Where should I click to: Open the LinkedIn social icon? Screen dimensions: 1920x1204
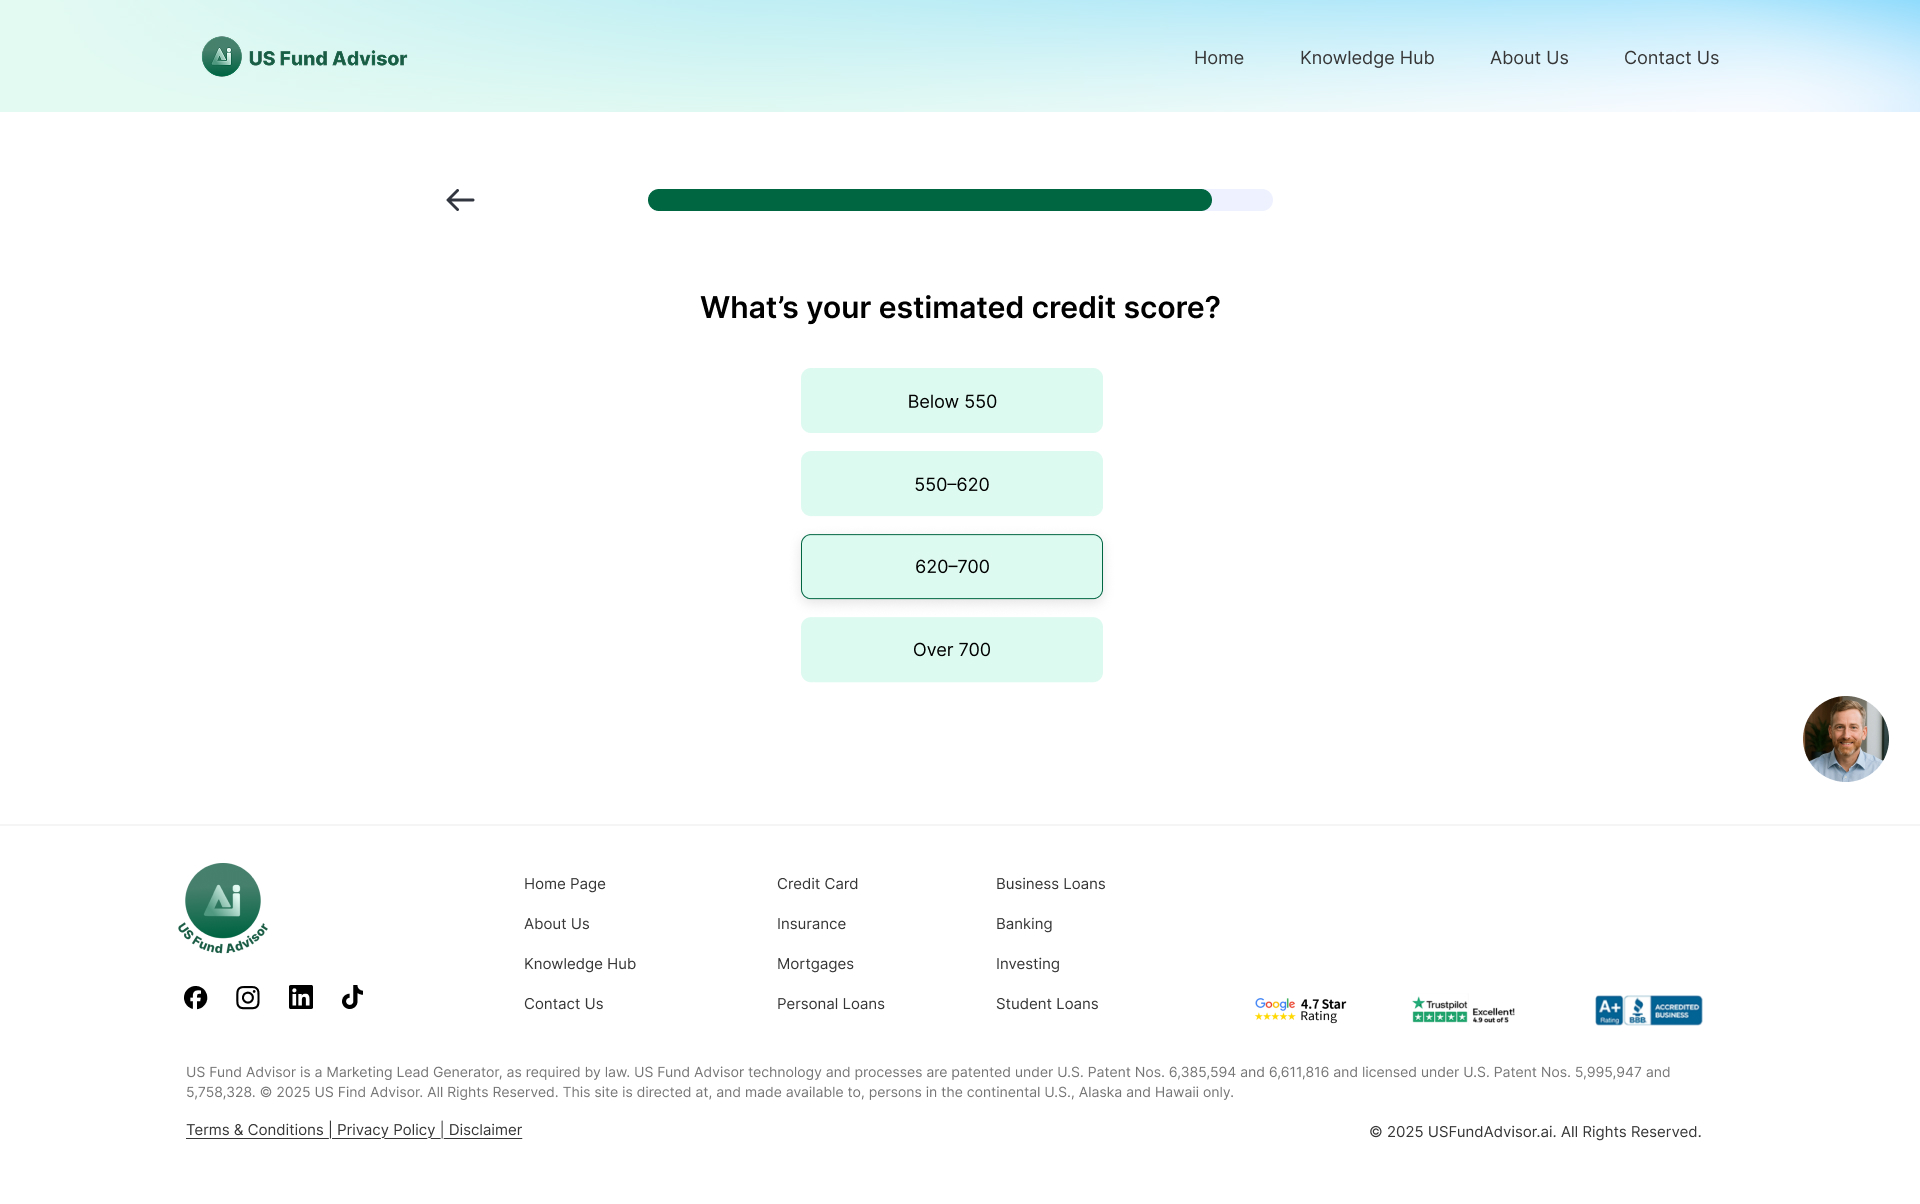click(x=301, y=998)
